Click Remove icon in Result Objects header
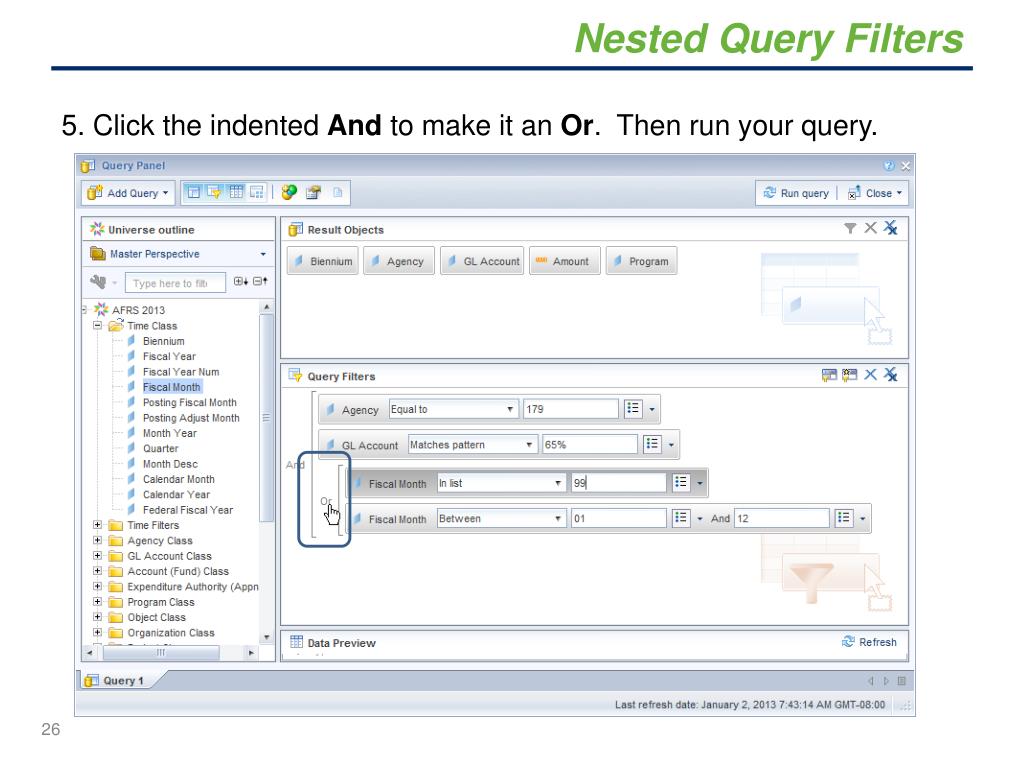 click(871, 228)
